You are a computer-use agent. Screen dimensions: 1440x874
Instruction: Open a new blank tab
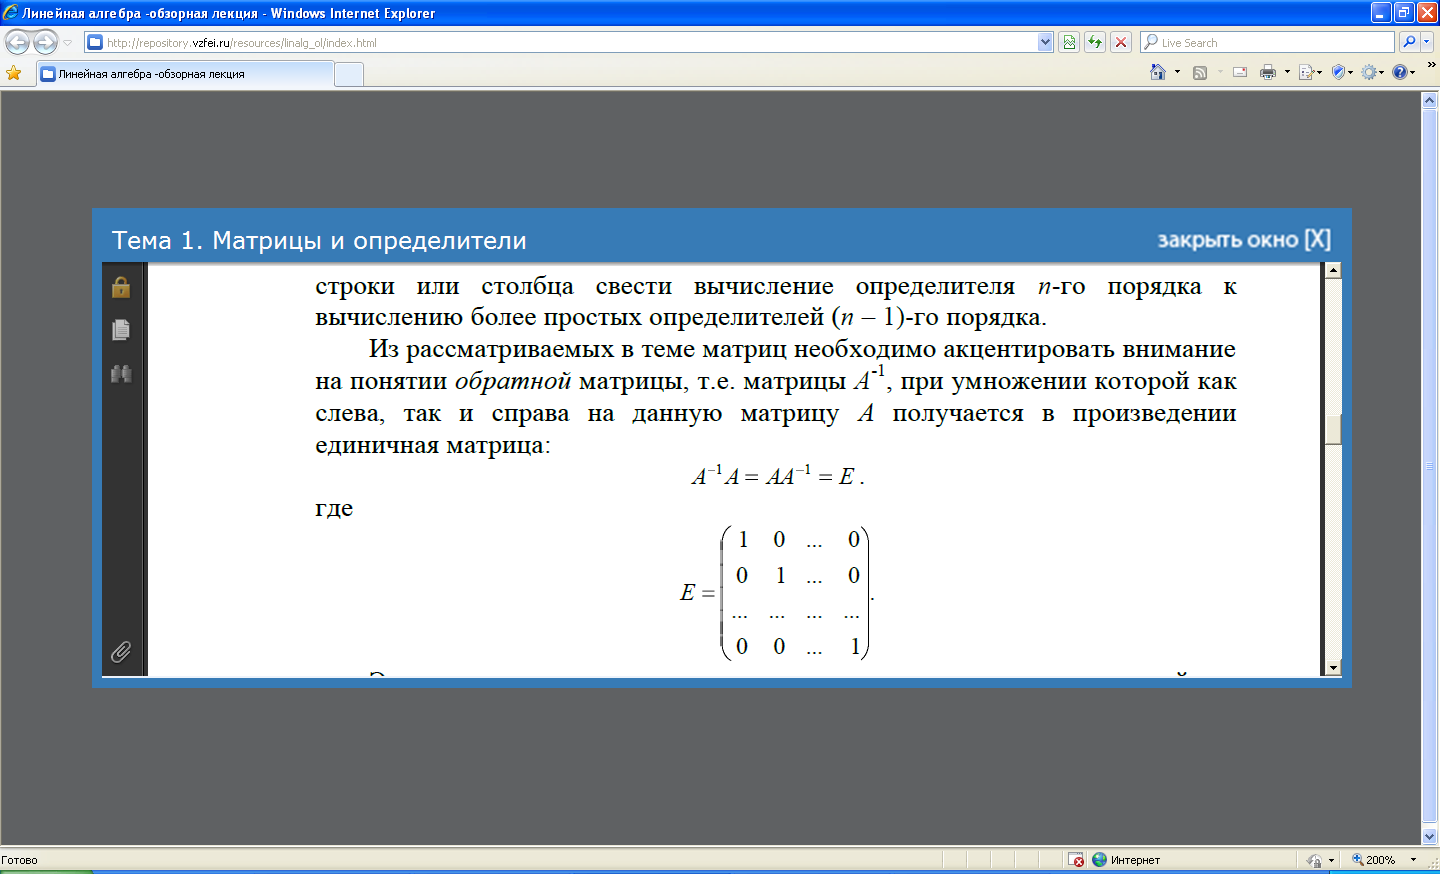tap(349, 75)
